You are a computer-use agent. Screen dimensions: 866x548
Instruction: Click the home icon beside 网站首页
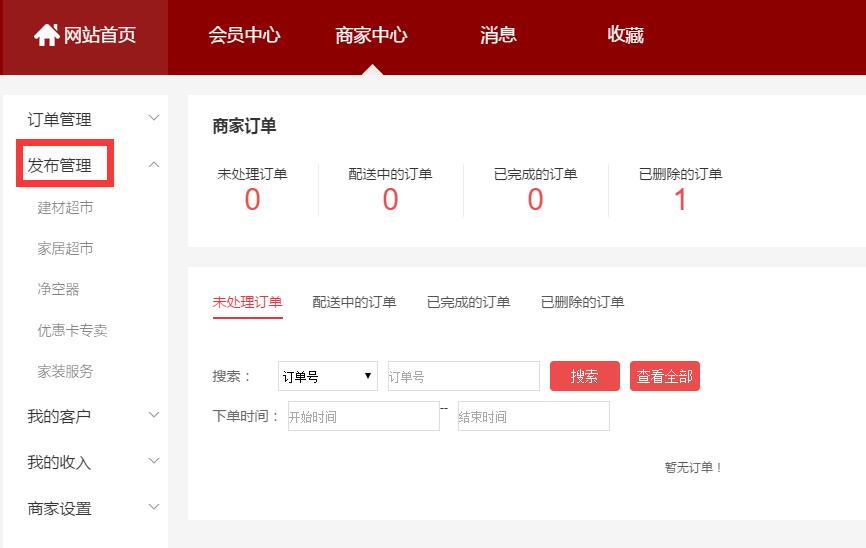46,35
